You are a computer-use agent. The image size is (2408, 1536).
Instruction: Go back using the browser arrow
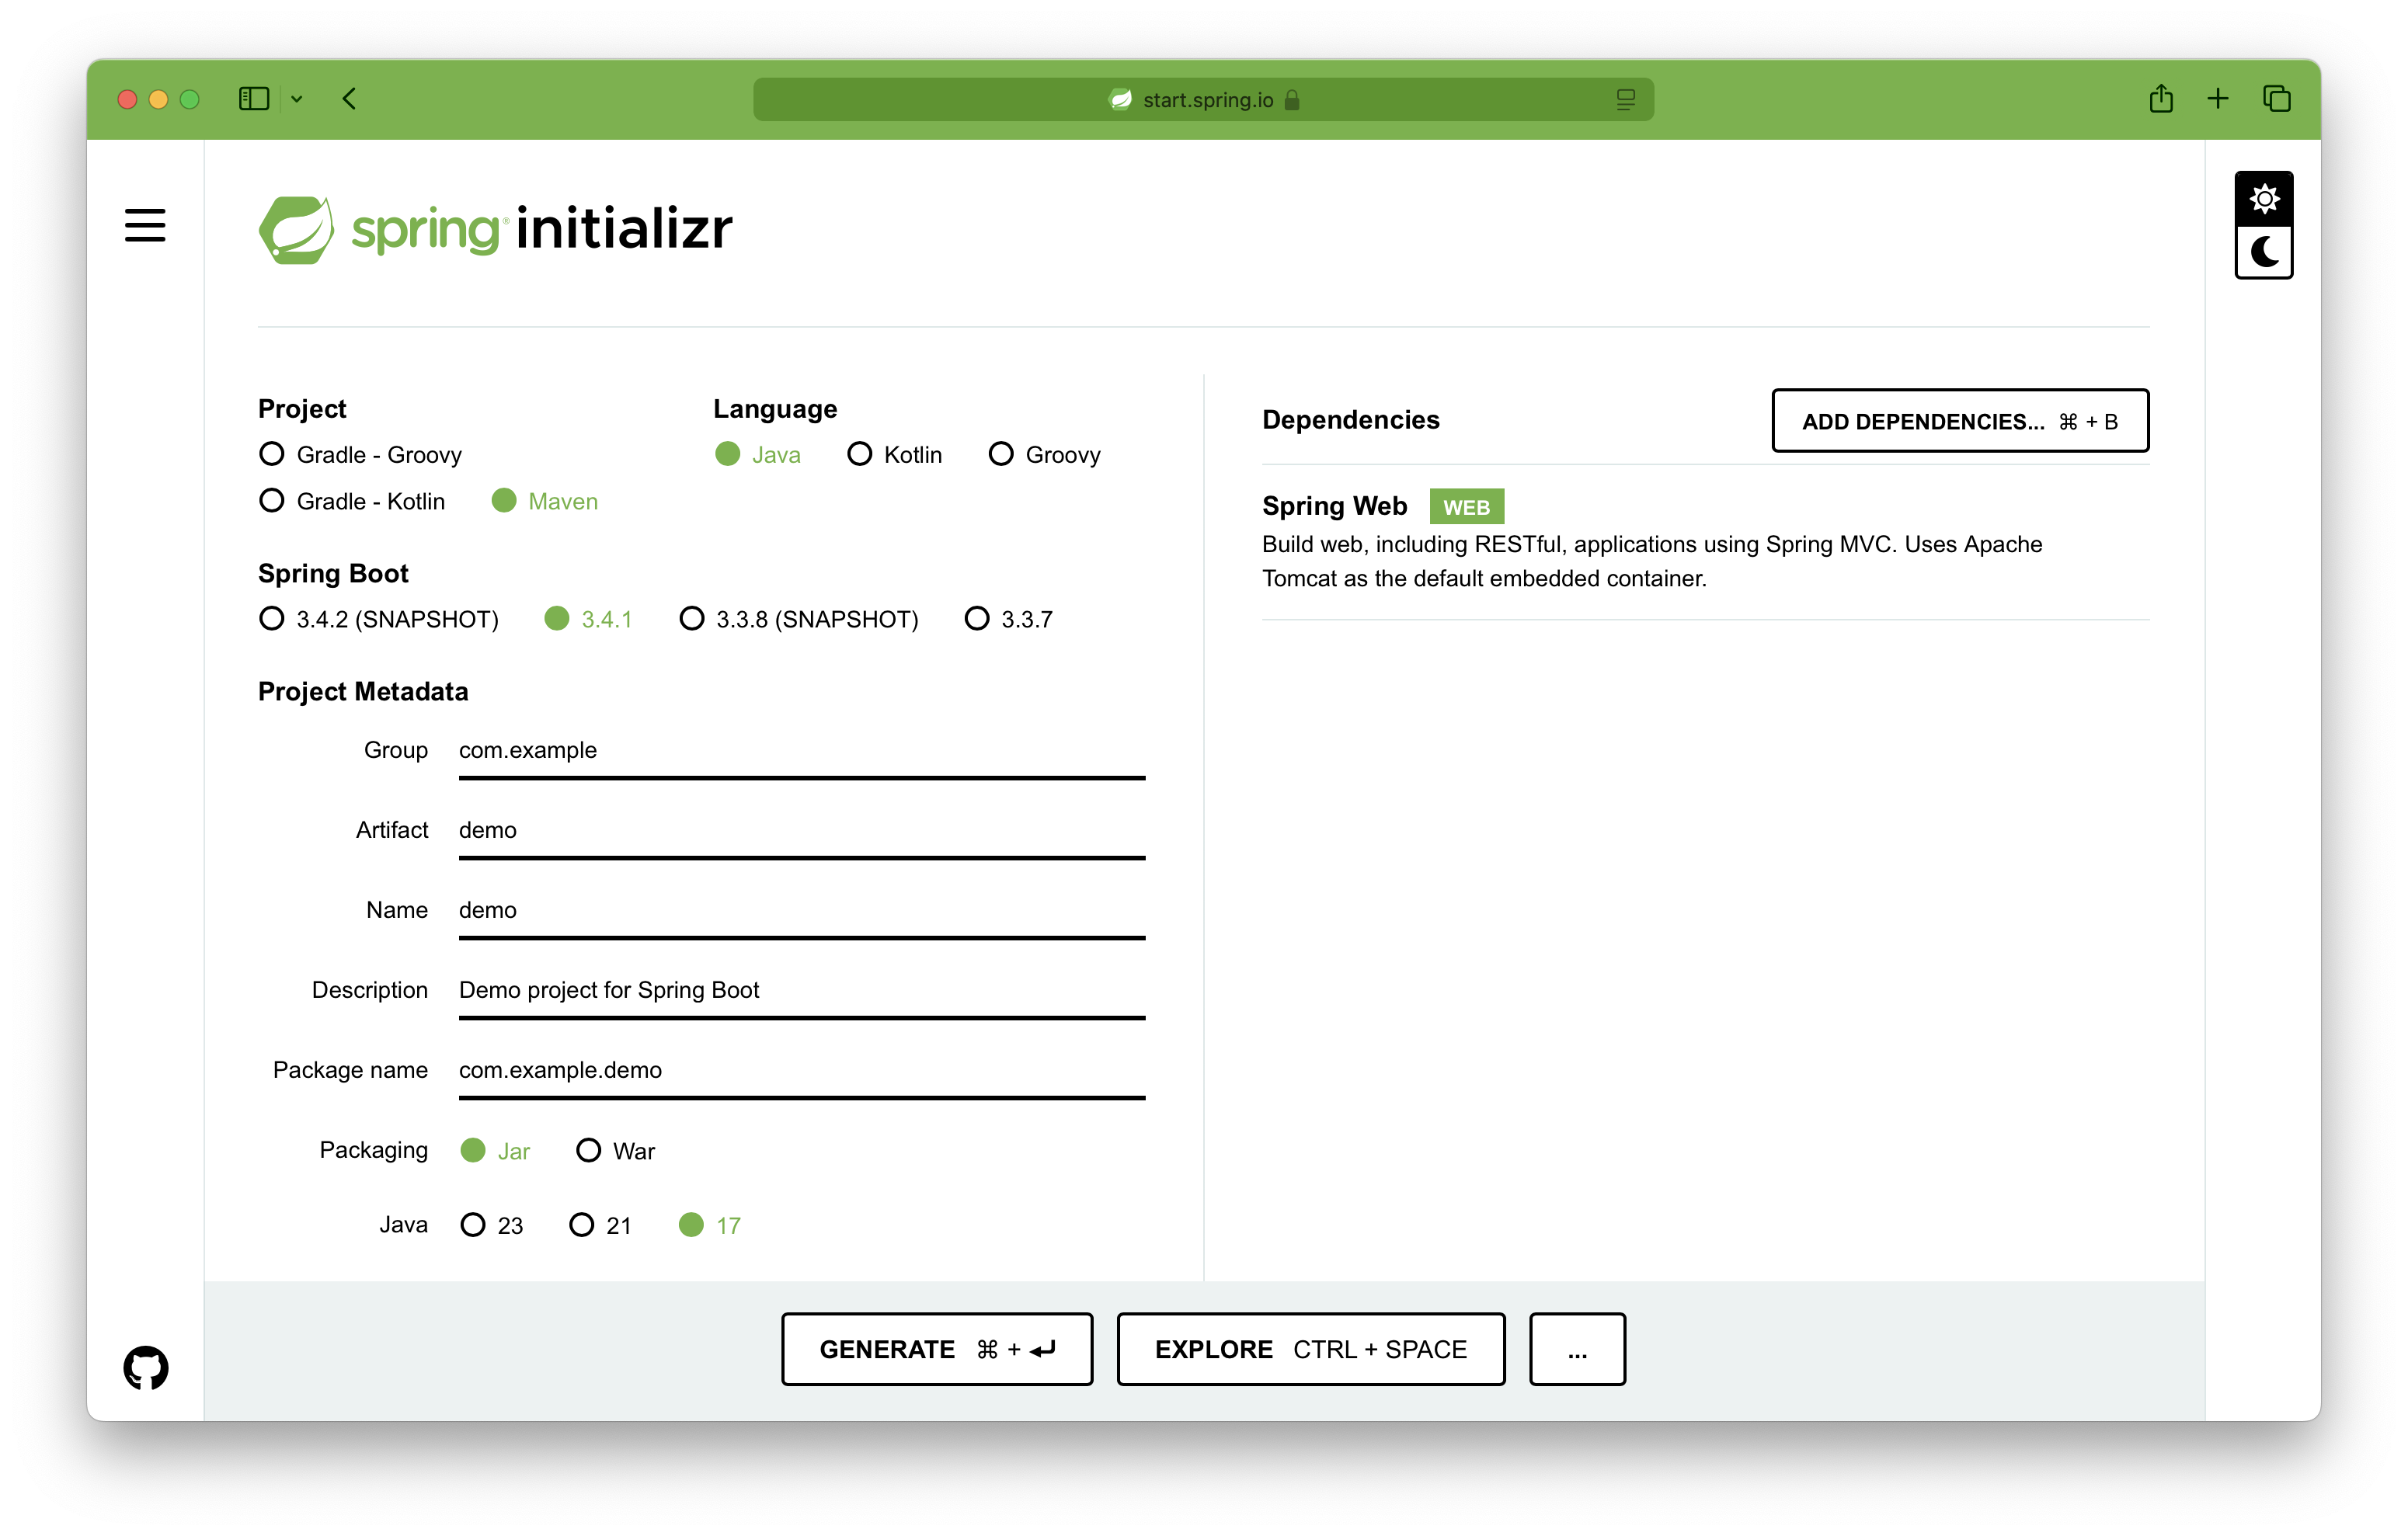click(x=349, y=99)
